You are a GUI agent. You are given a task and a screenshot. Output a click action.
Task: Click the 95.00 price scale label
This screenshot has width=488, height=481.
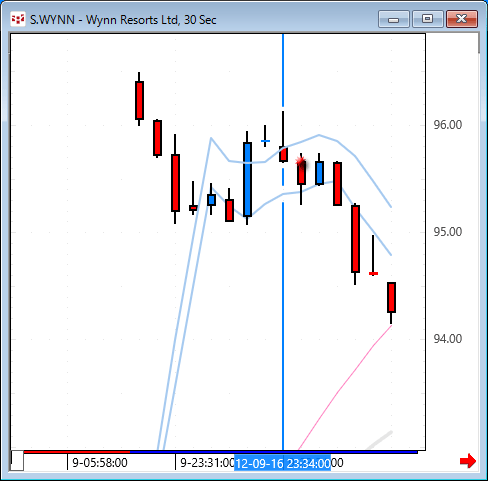448,232
